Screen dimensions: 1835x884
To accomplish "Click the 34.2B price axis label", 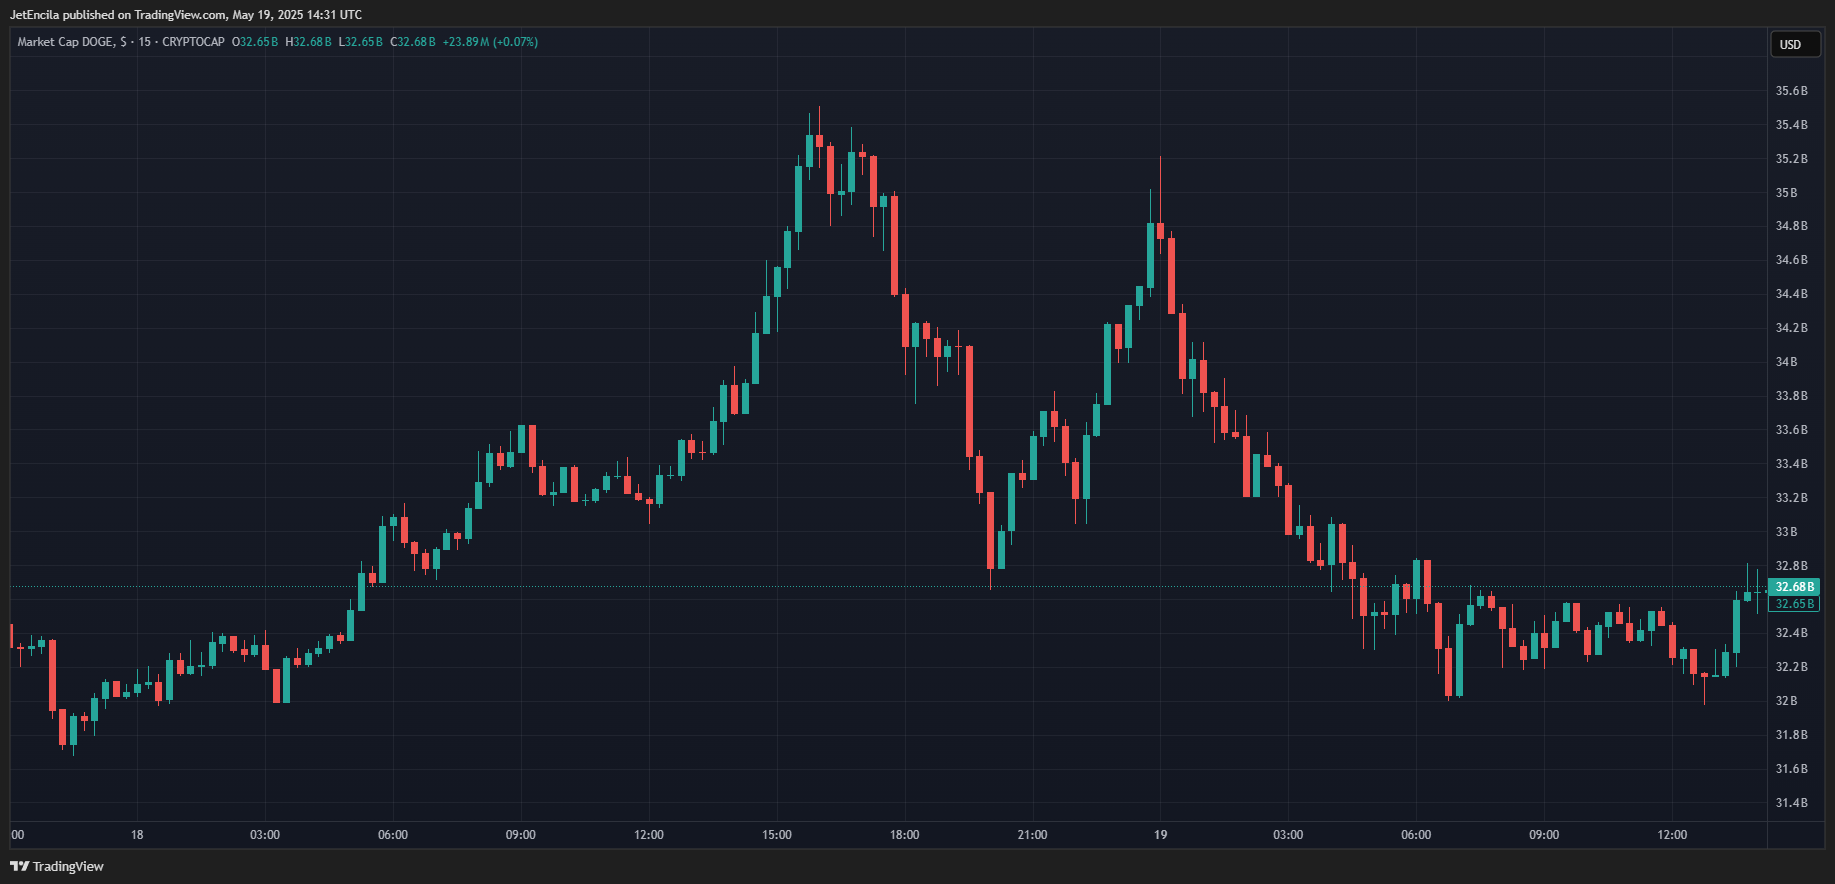I will (1791, 328).
